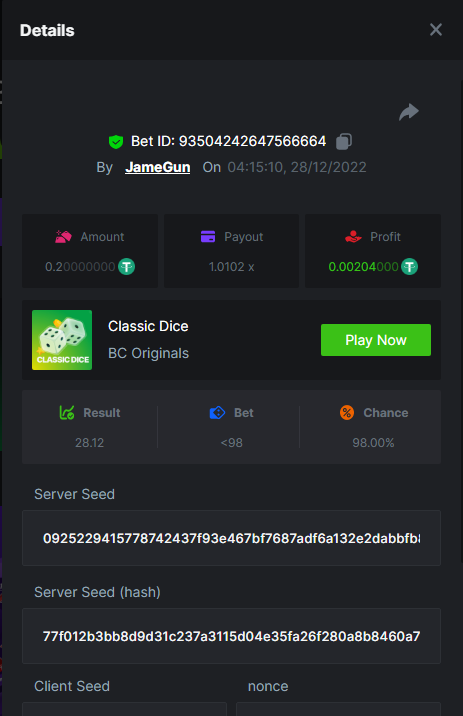Open the Classic Dice game thumbnail
Viewport: 463px width, 716px height.
click(x=62, y=340)
